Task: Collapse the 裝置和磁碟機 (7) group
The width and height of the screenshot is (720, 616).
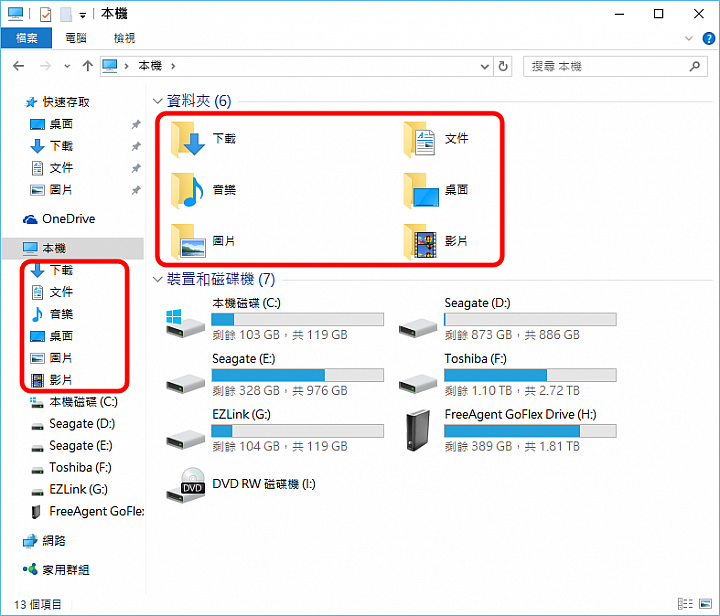Action: [158, 279]
